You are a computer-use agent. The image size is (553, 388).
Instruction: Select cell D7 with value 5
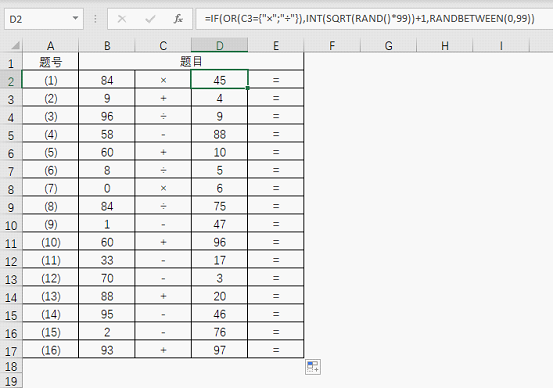[x=219, y=170]
